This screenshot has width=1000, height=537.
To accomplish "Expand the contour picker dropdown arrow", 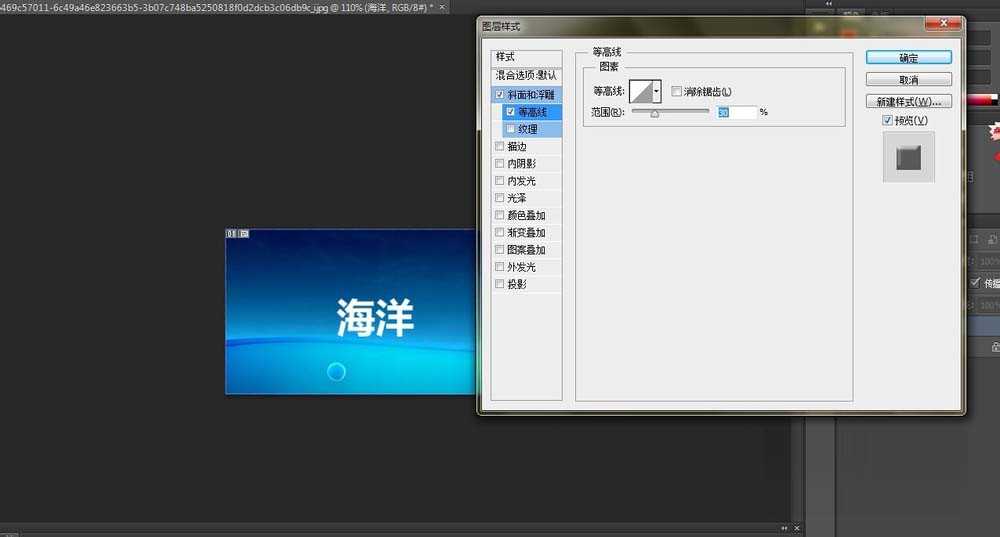I will click(x=657, y=92).
